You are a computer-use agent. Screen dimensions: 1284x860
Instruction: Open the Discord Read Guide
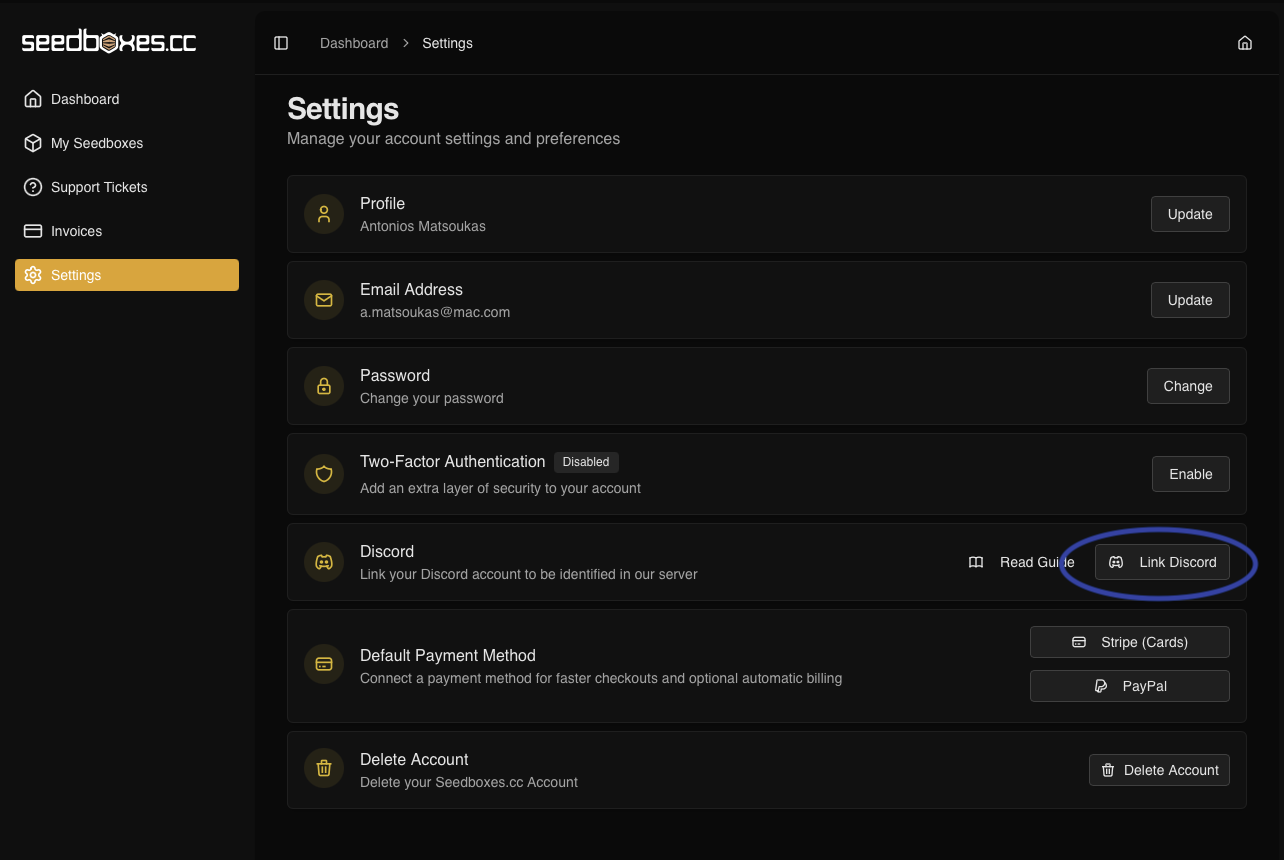1022,562
